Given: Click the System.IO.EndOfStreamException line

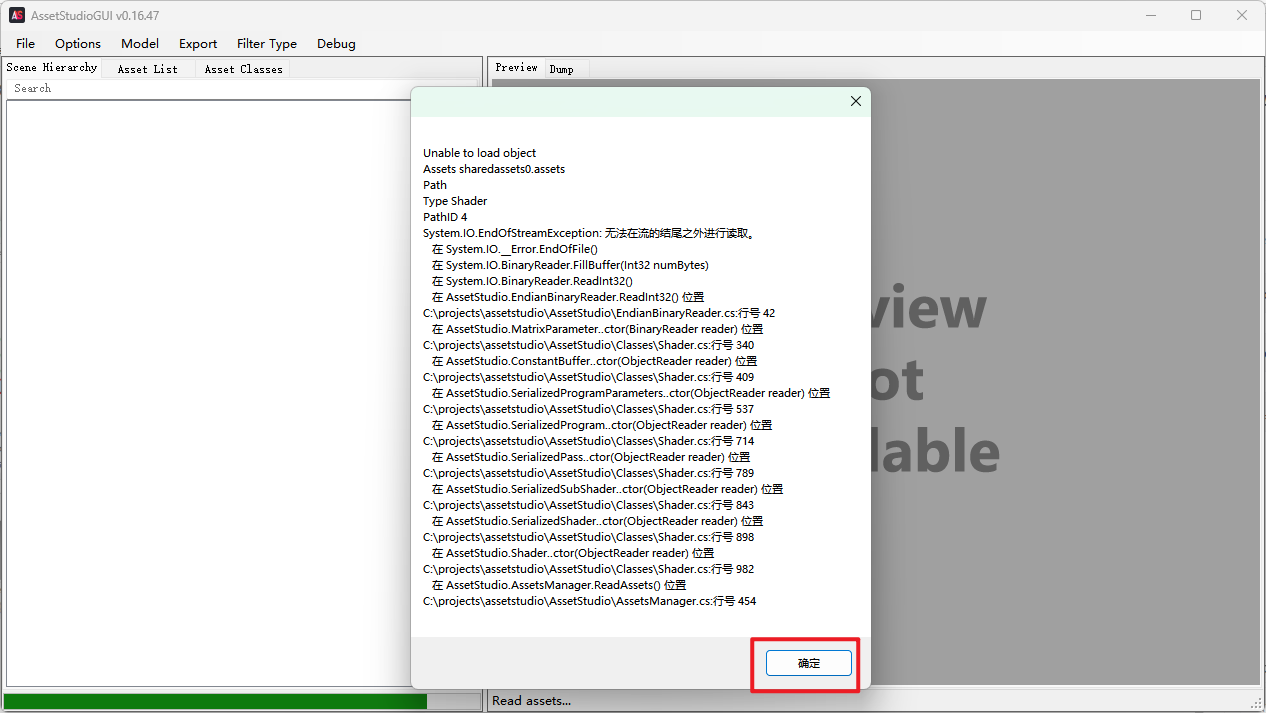Looking at the screenshot, I should (588, 233).
